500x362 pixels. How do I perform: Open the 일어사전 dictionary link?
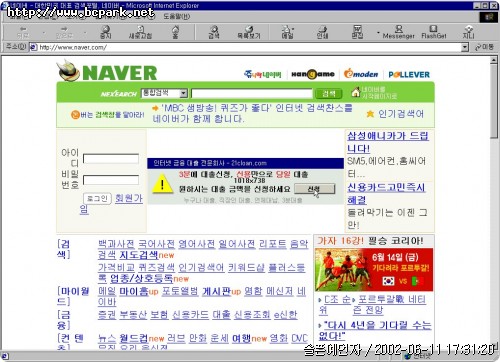point(237,244)
